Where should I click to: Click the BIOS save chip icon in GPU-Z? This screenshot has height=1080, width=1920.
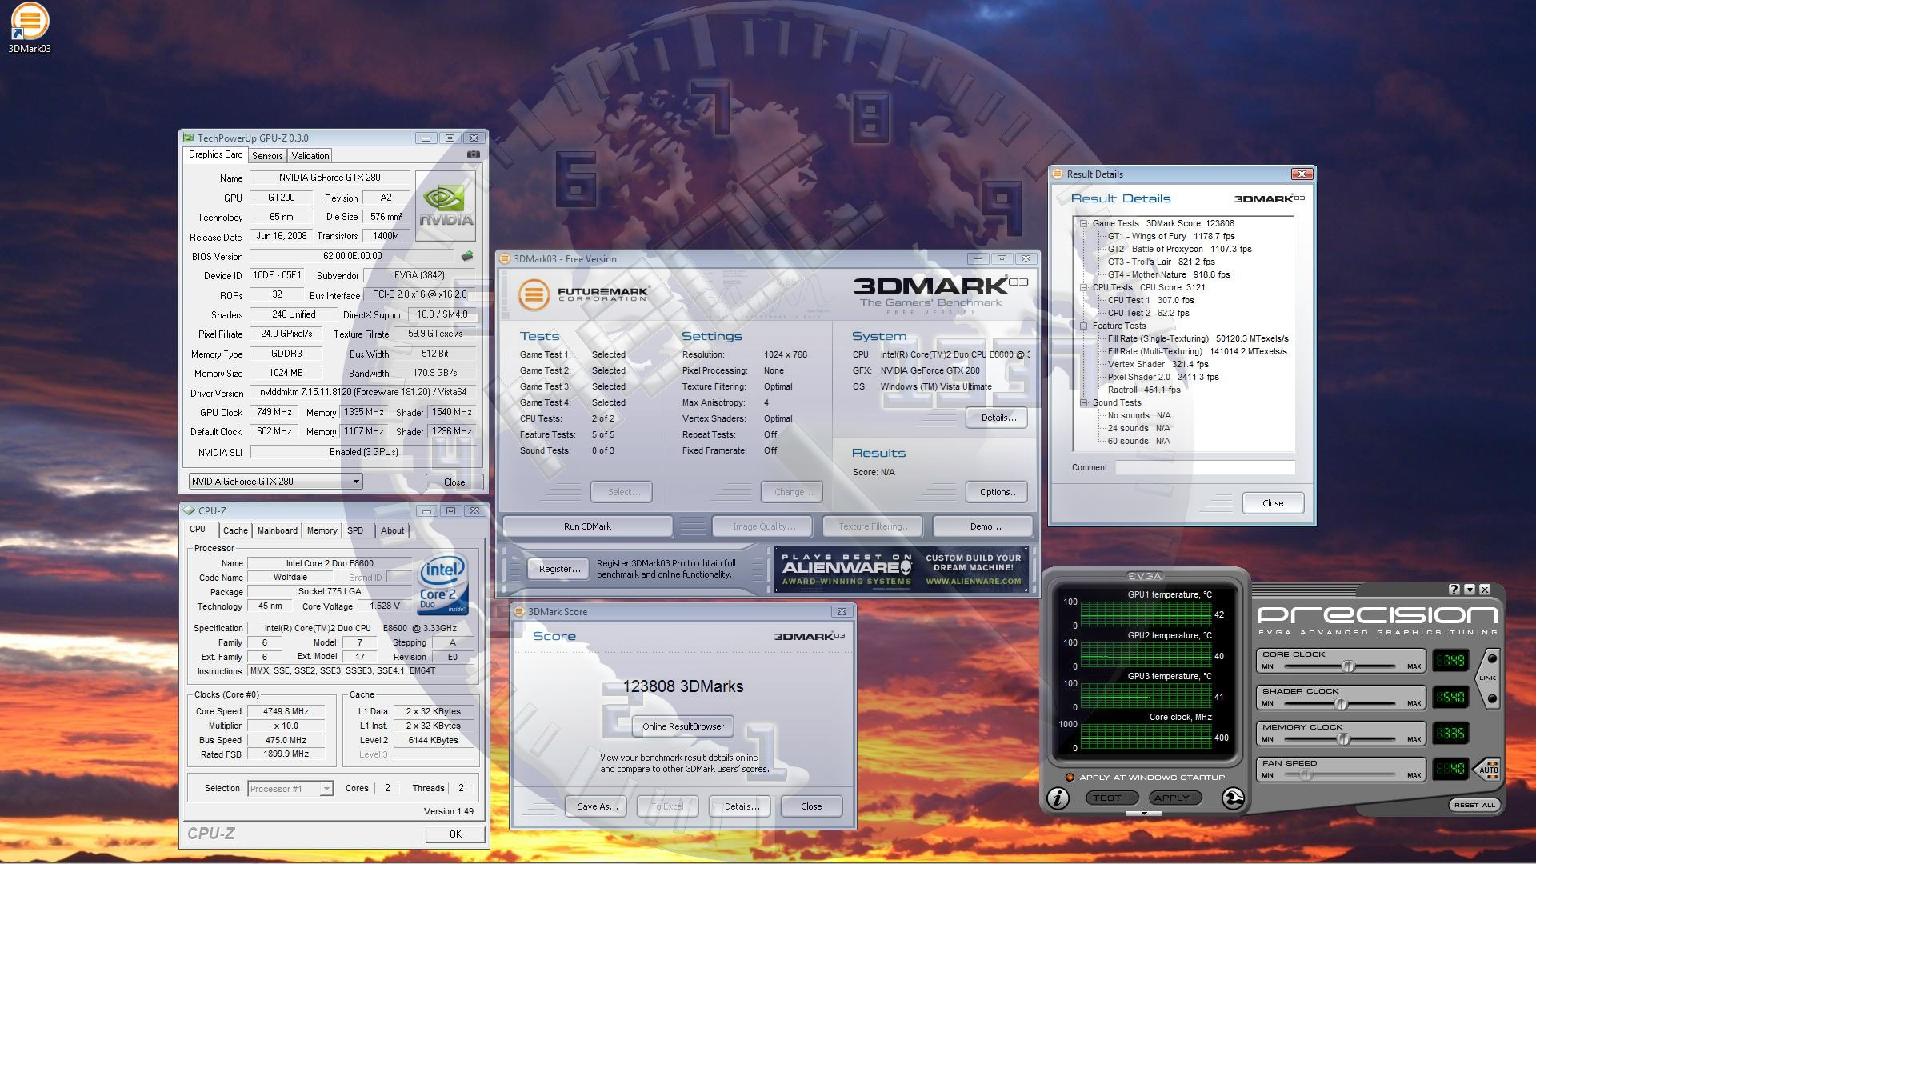[x=466, y=256]
